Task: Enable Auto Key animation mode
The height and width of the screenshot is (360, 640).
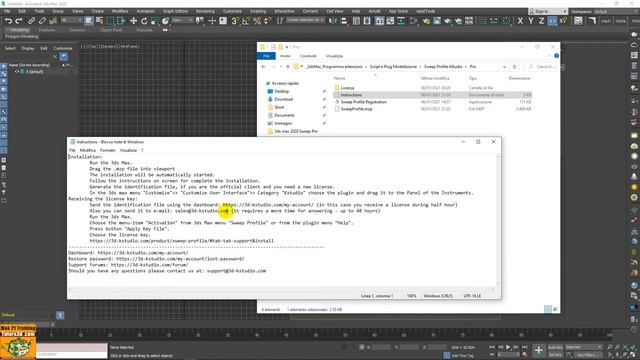Action: click(x=555, y=347)
